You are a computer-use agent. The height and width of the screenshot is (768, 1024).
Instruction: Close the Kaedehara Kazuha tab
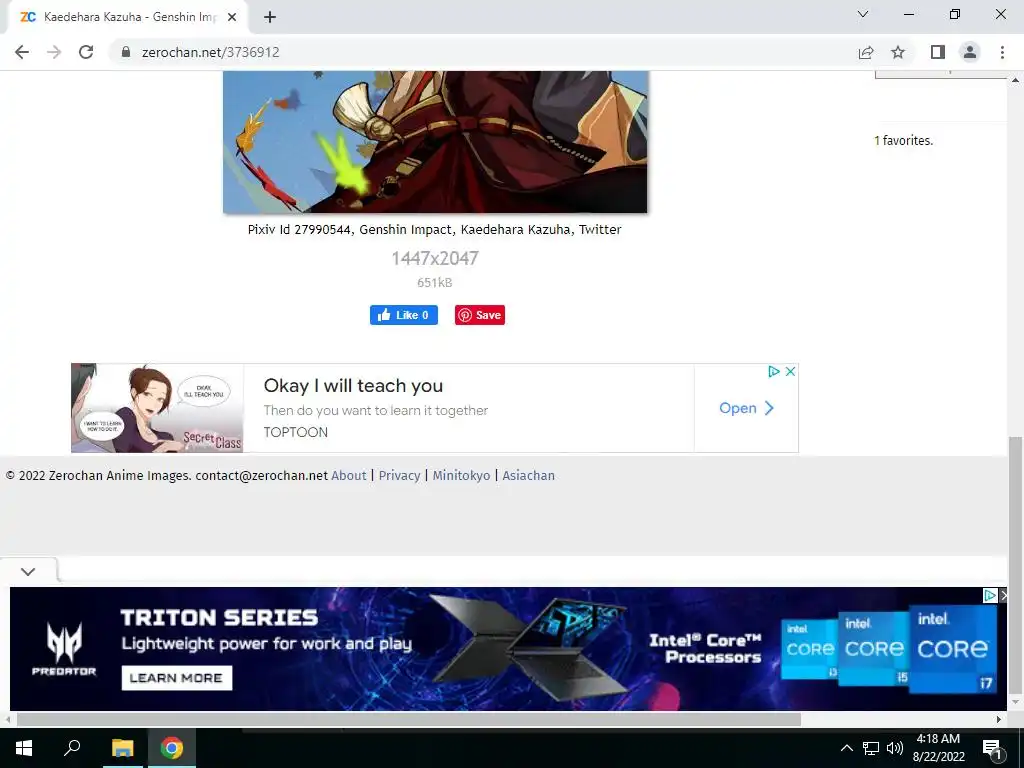[x=232, y=17]
